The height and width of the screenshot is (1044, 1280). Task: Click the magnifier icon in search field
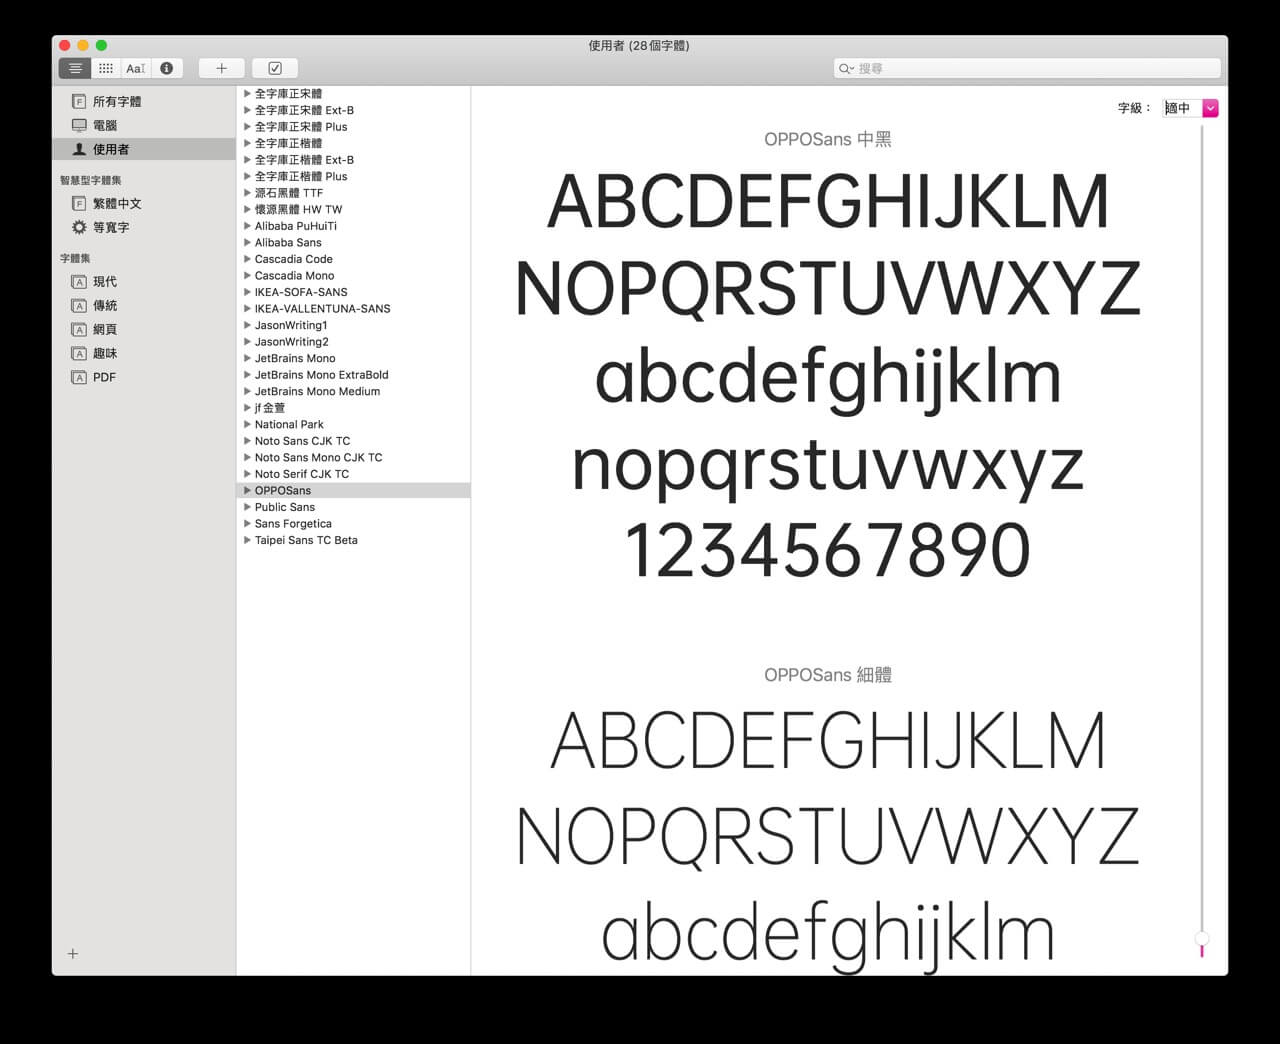[x=845, y=68]
